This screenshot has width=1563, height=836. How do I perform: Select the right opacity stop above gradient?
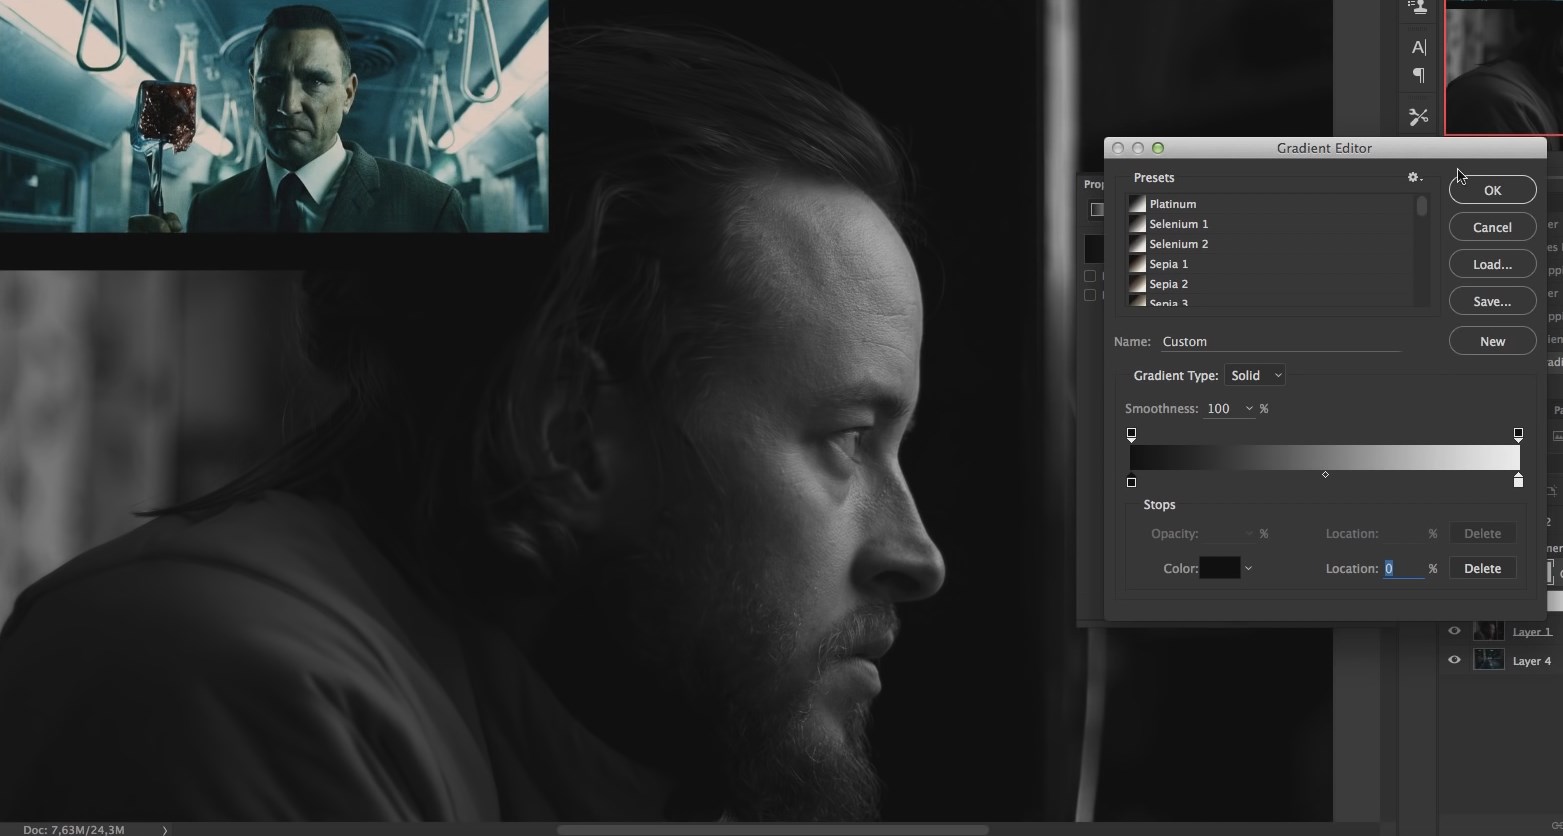1518,434
